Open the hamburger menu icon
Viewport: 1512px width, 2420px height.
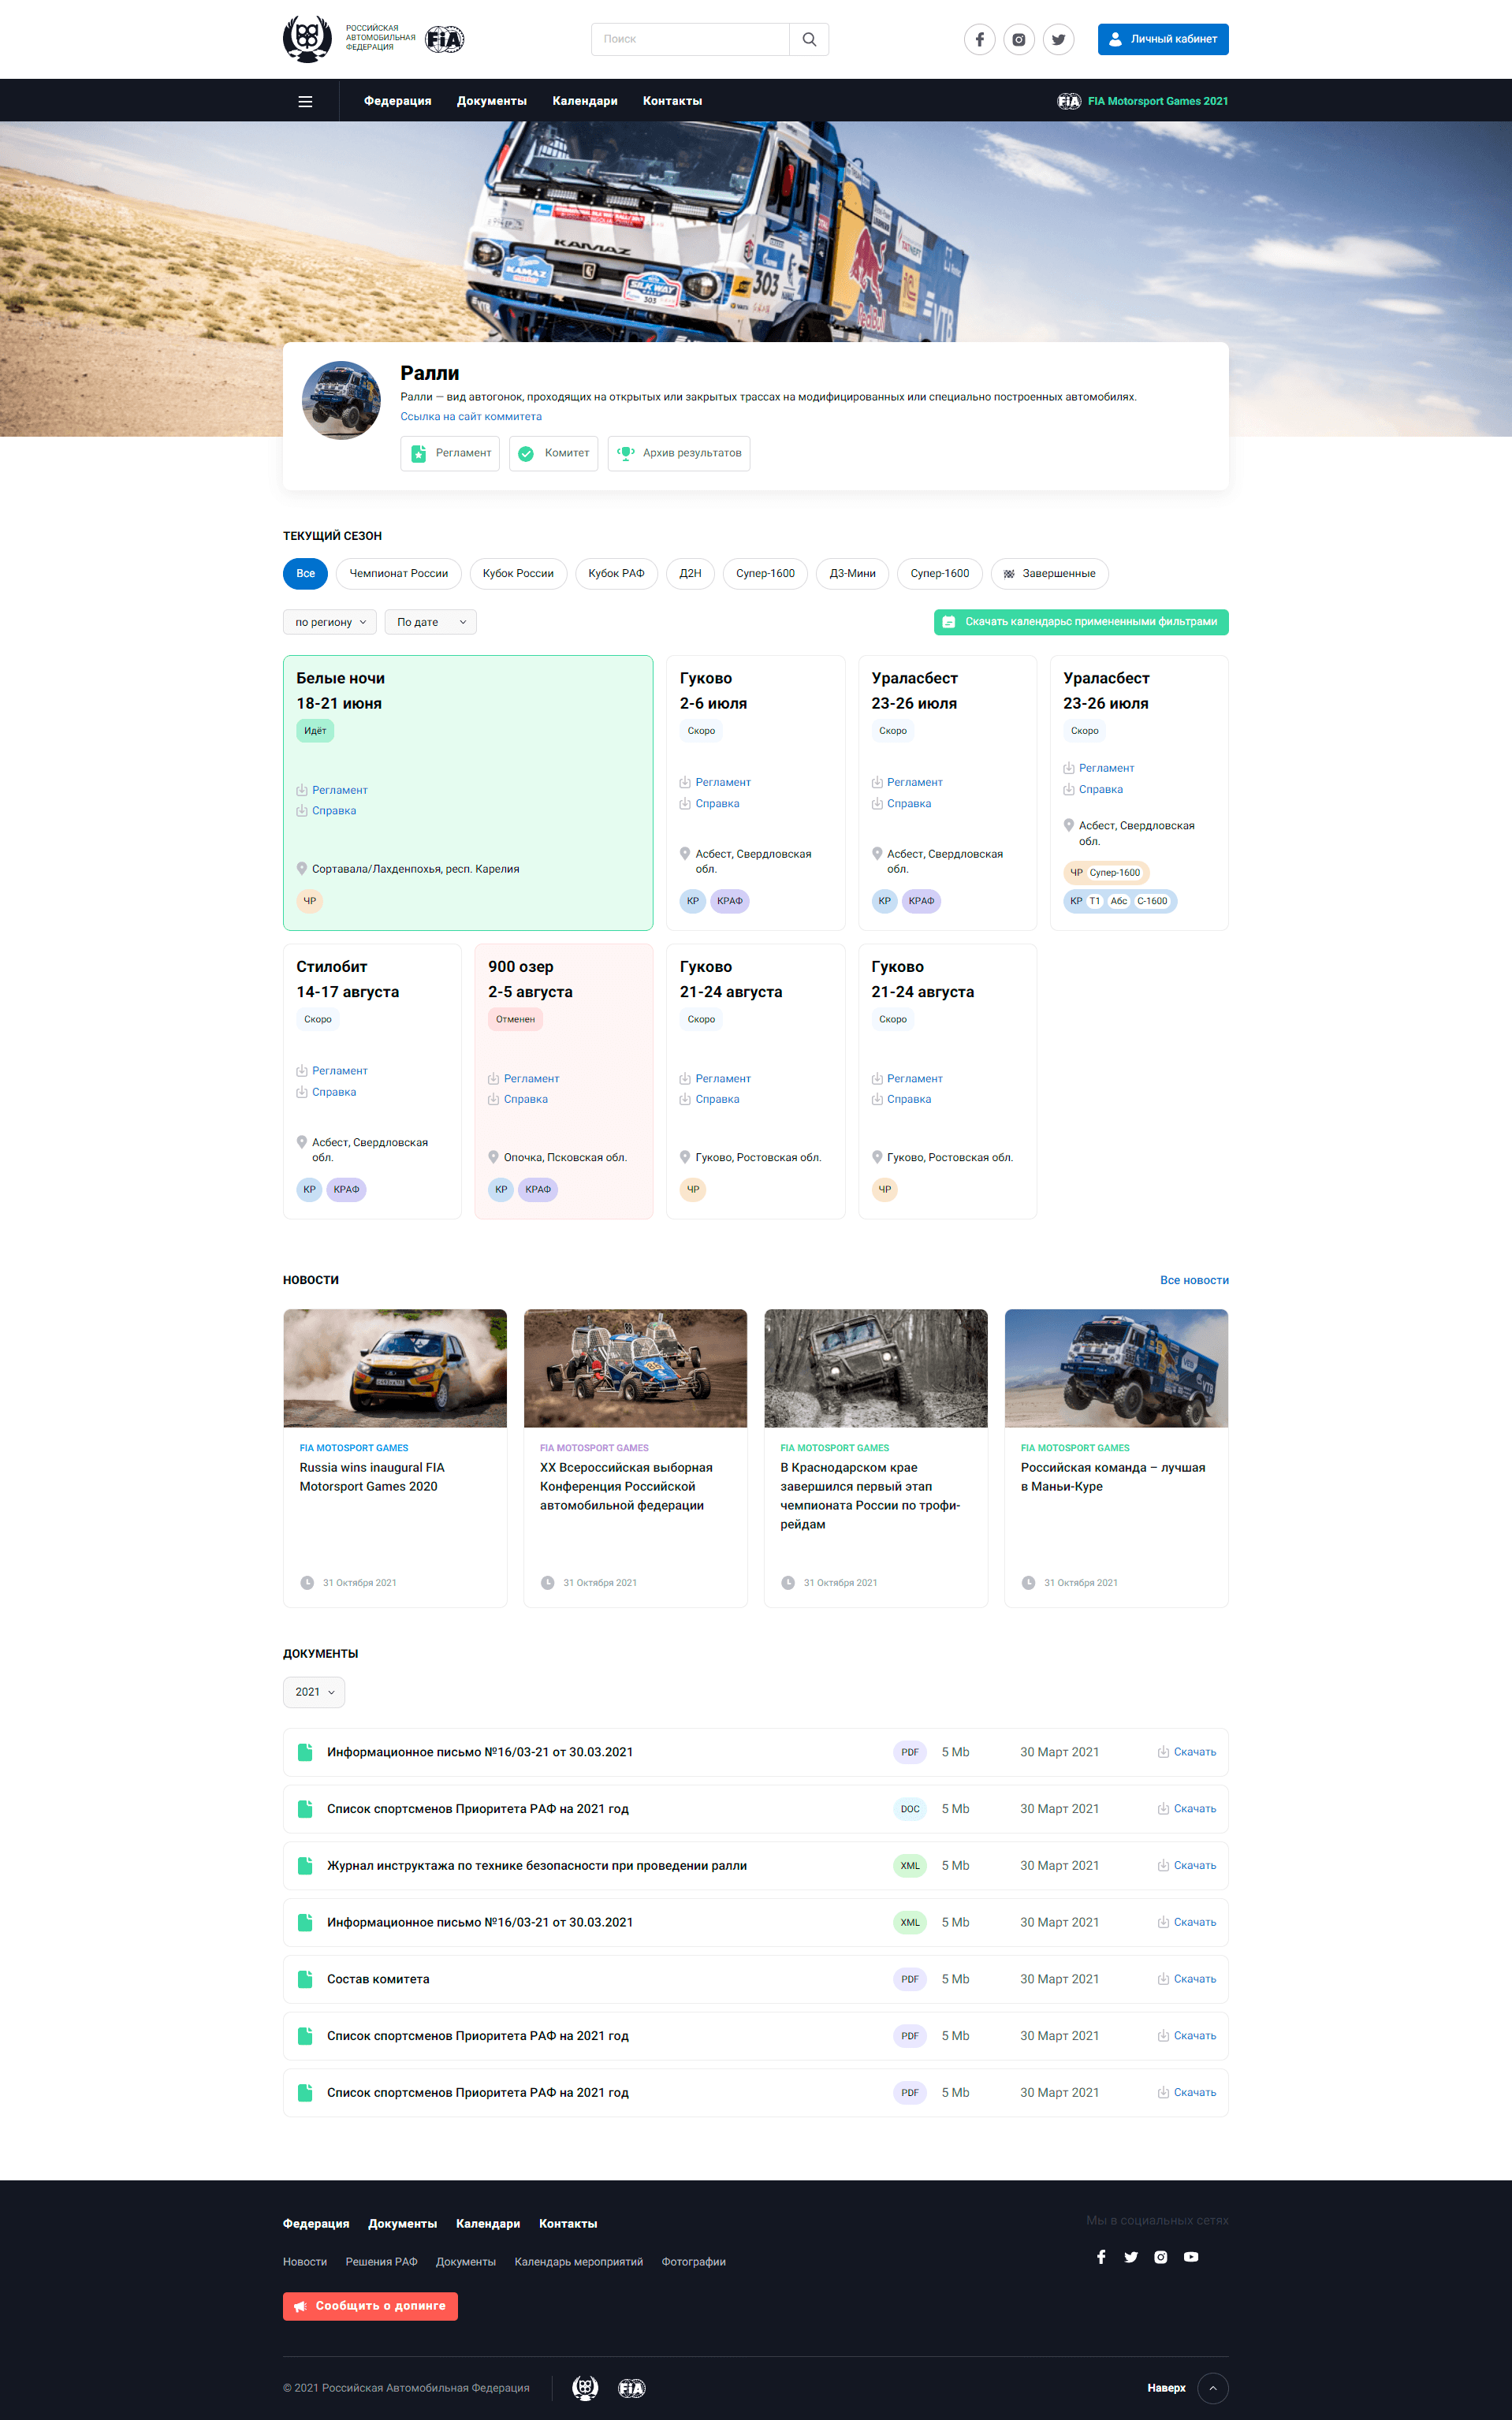306,101
